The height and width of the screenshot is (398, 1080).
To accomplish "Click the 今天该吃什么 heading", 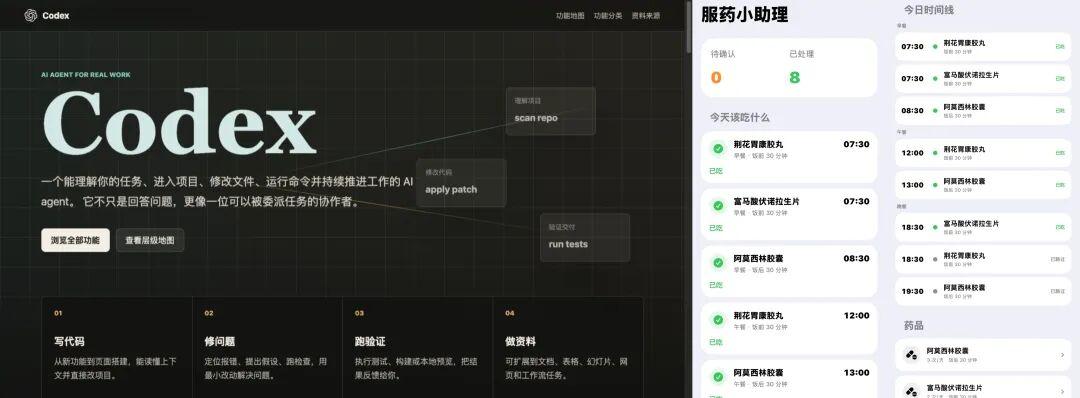I will [740, 118].
